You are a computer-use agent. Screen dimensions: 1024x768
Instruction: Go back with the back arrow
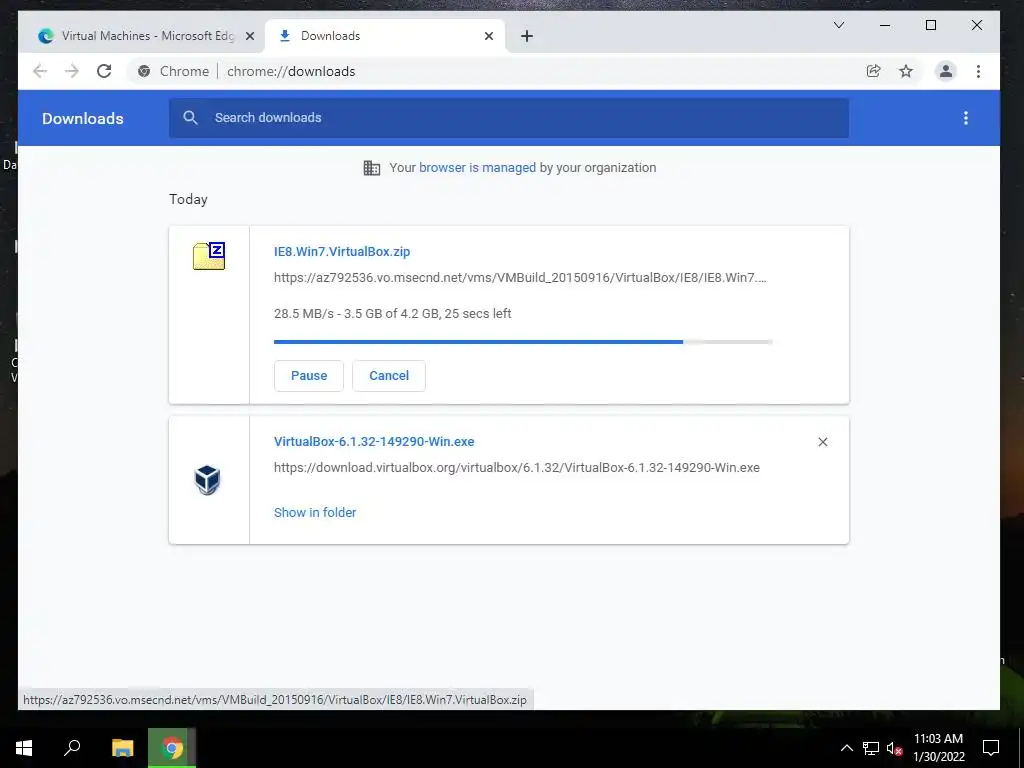point(40,71)
